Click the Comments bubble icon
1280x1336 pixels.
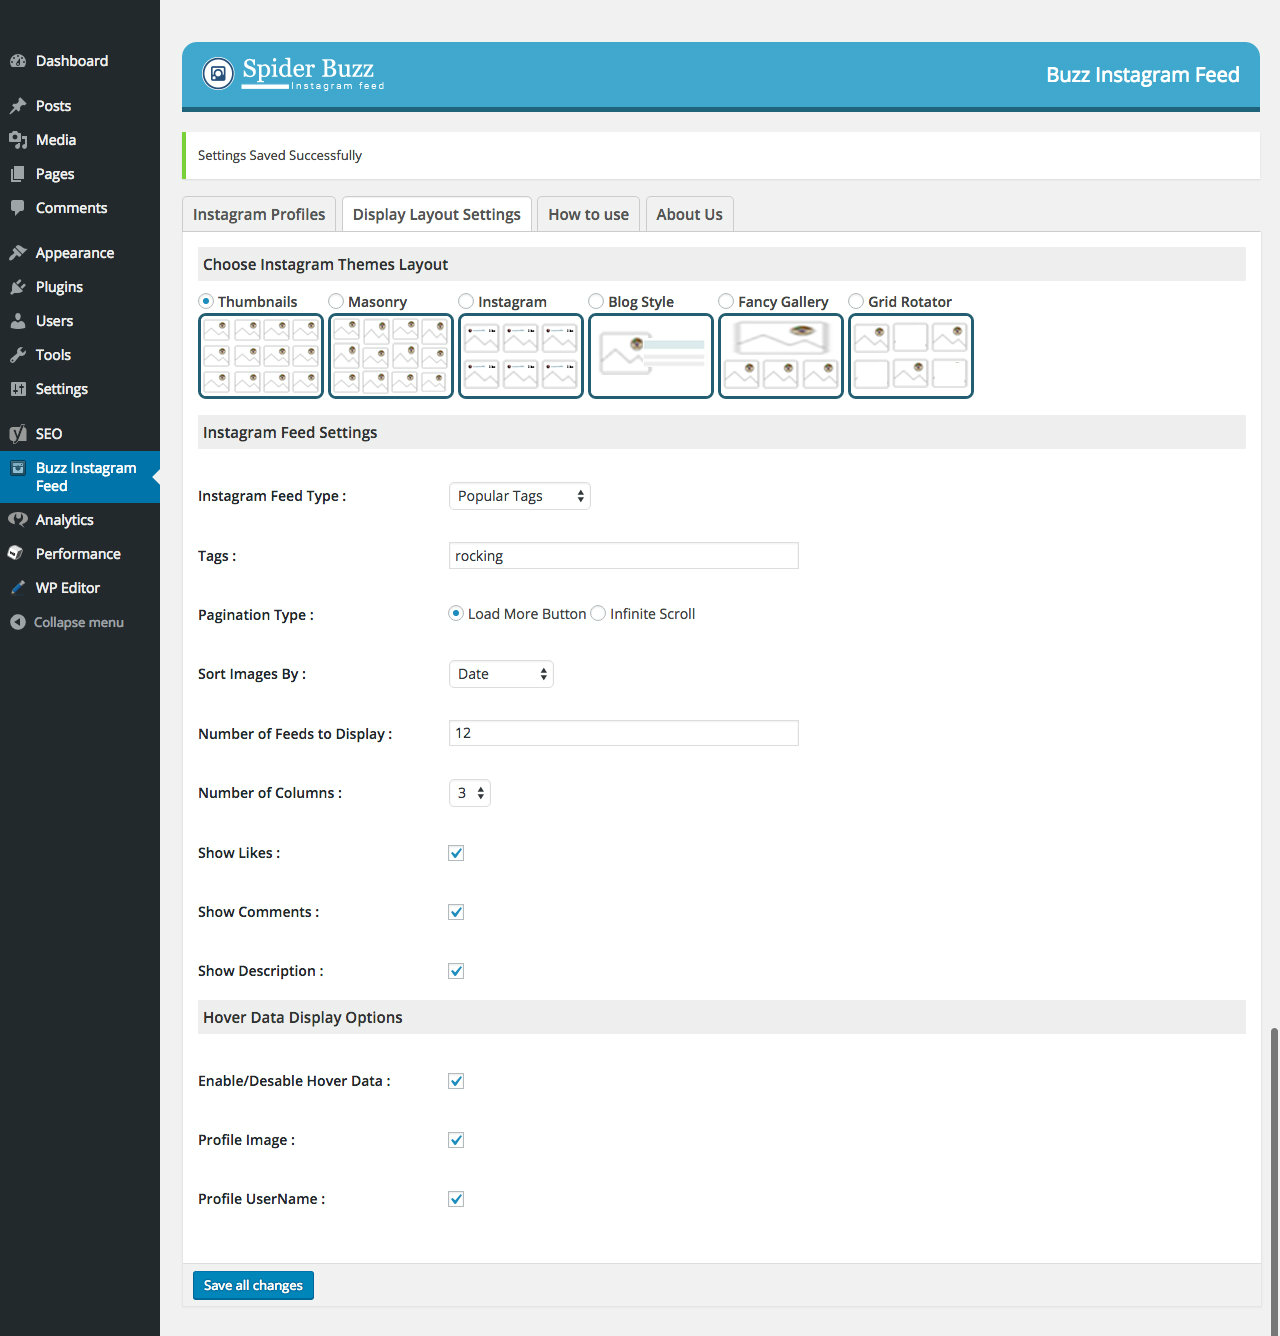pos(17,208)
